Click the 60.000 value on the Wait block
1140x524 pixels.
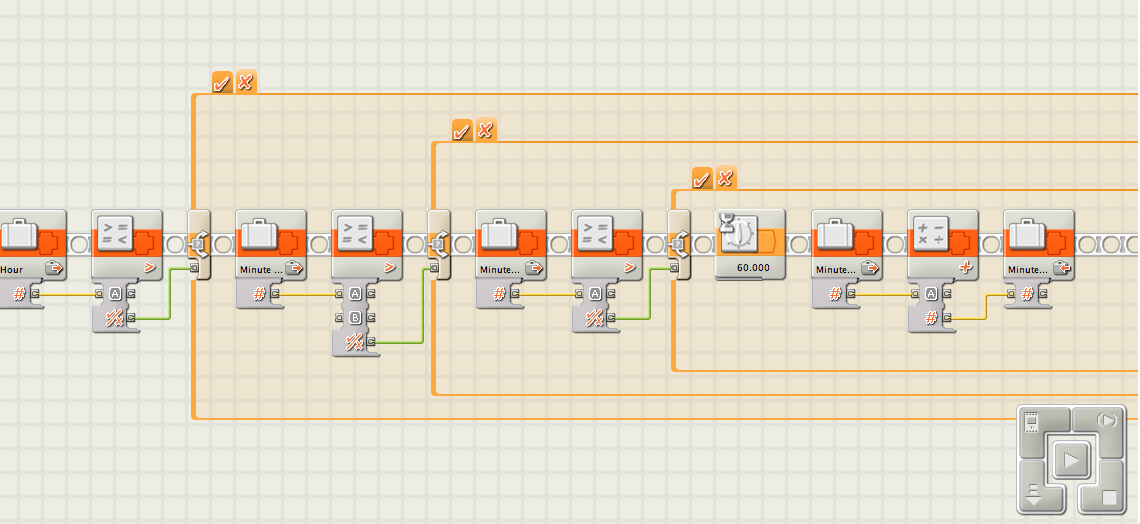pos(753,267)
